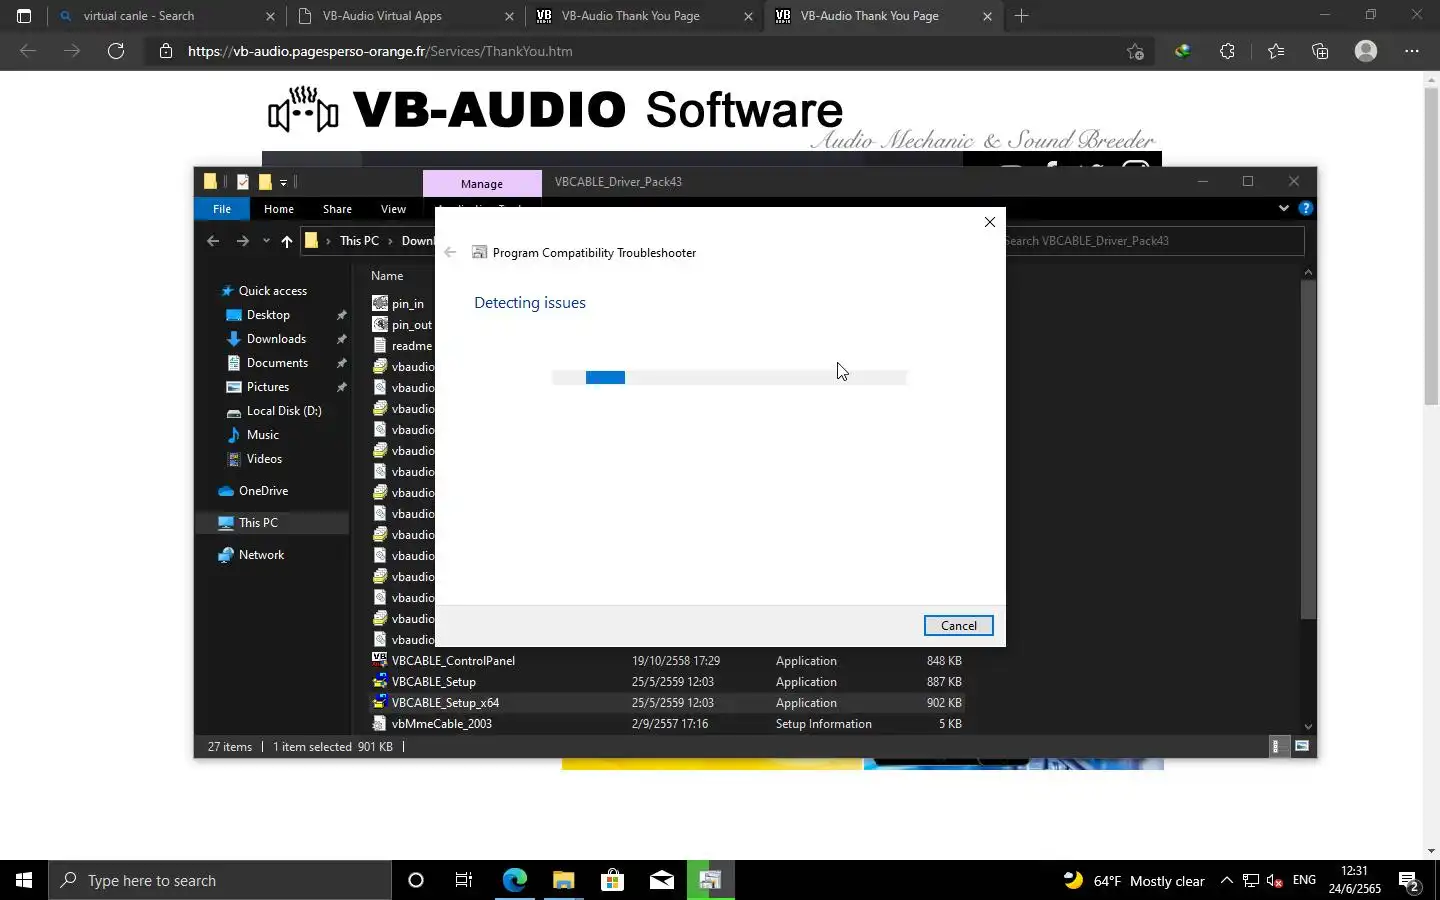
Task: Select Downloads in navigation pane
Action: click(x=276, y=339)
